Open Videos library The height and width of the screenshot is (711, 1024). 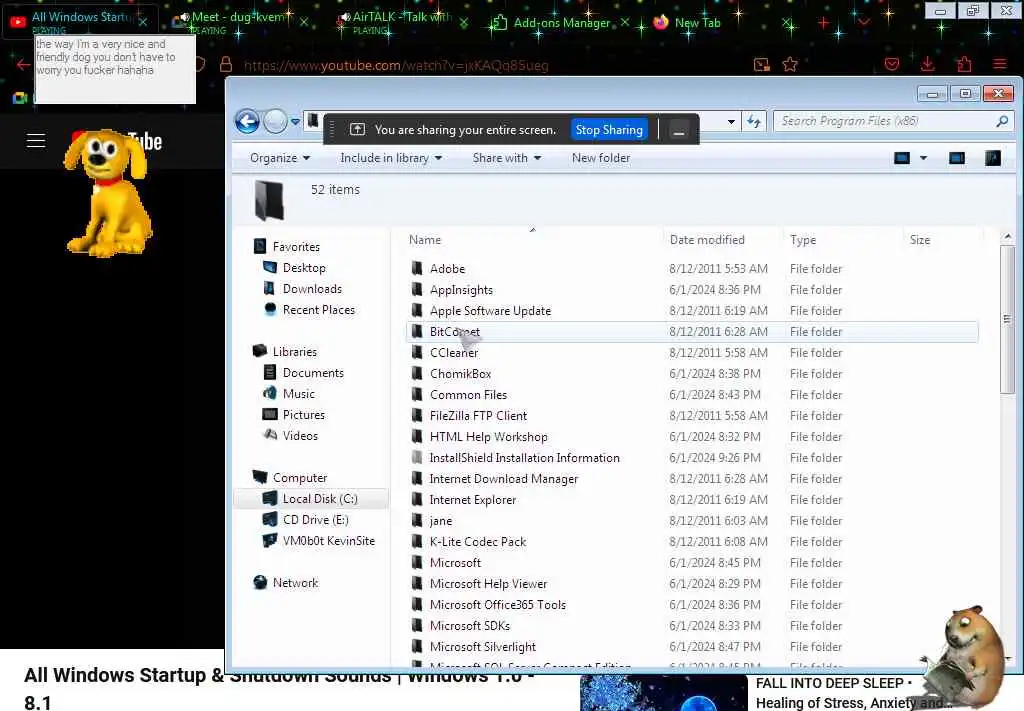pyautogui.click(x=300, y=435)
